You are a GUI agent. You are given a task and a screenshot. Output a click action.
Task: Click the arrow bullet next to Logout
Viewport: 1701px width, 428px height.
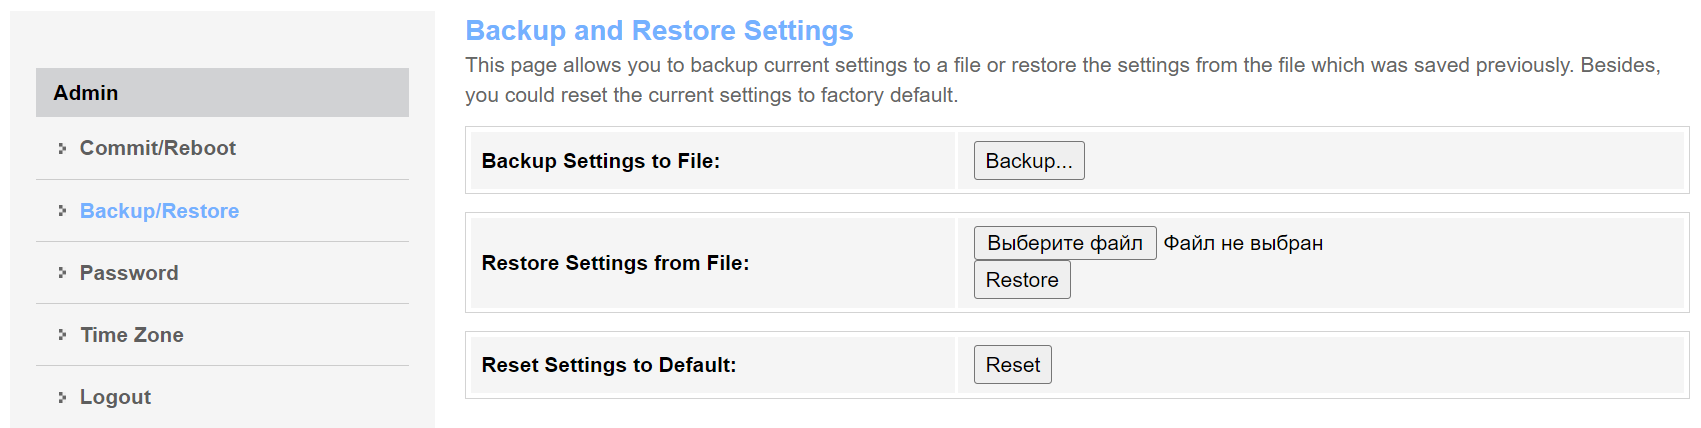[x=62, y=397]
